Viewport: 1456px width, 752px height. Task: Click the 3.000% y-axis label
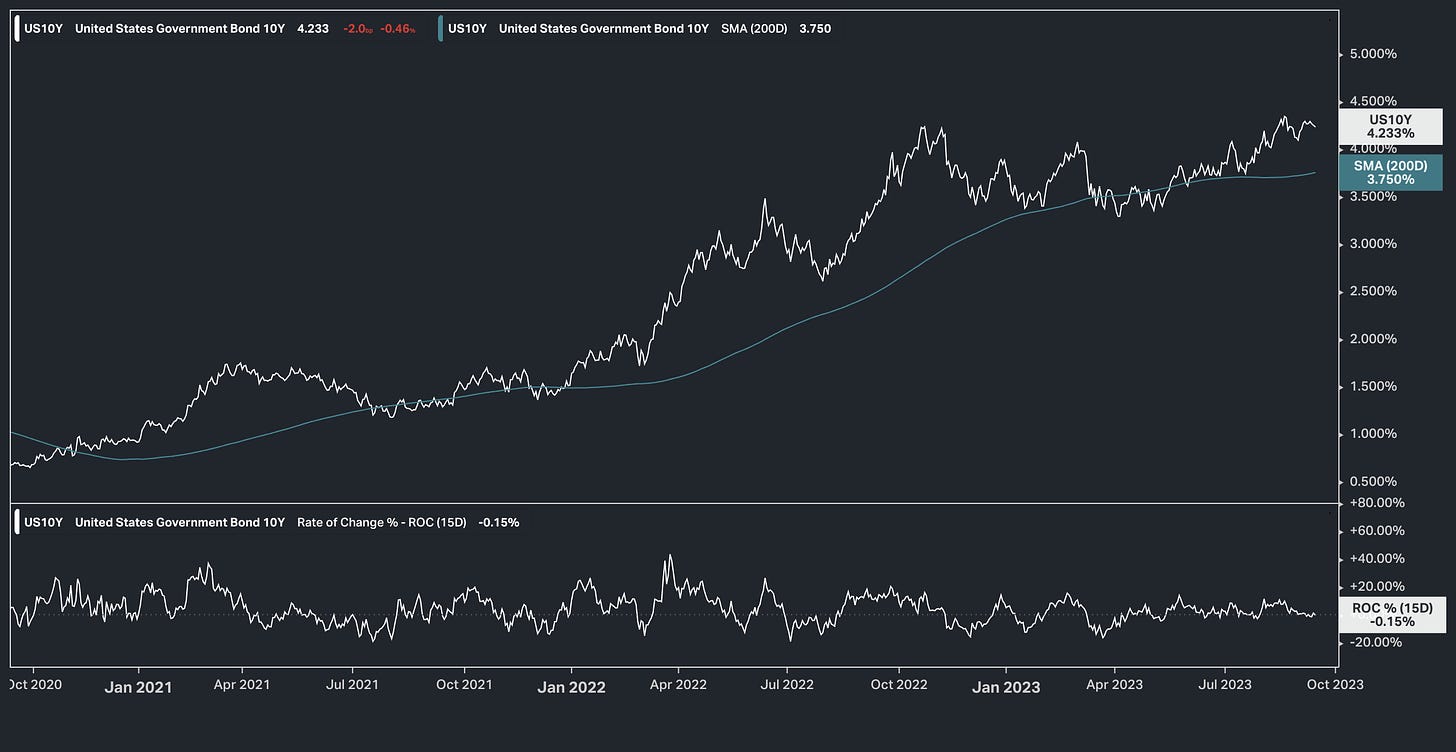[x=1375, y=244]
